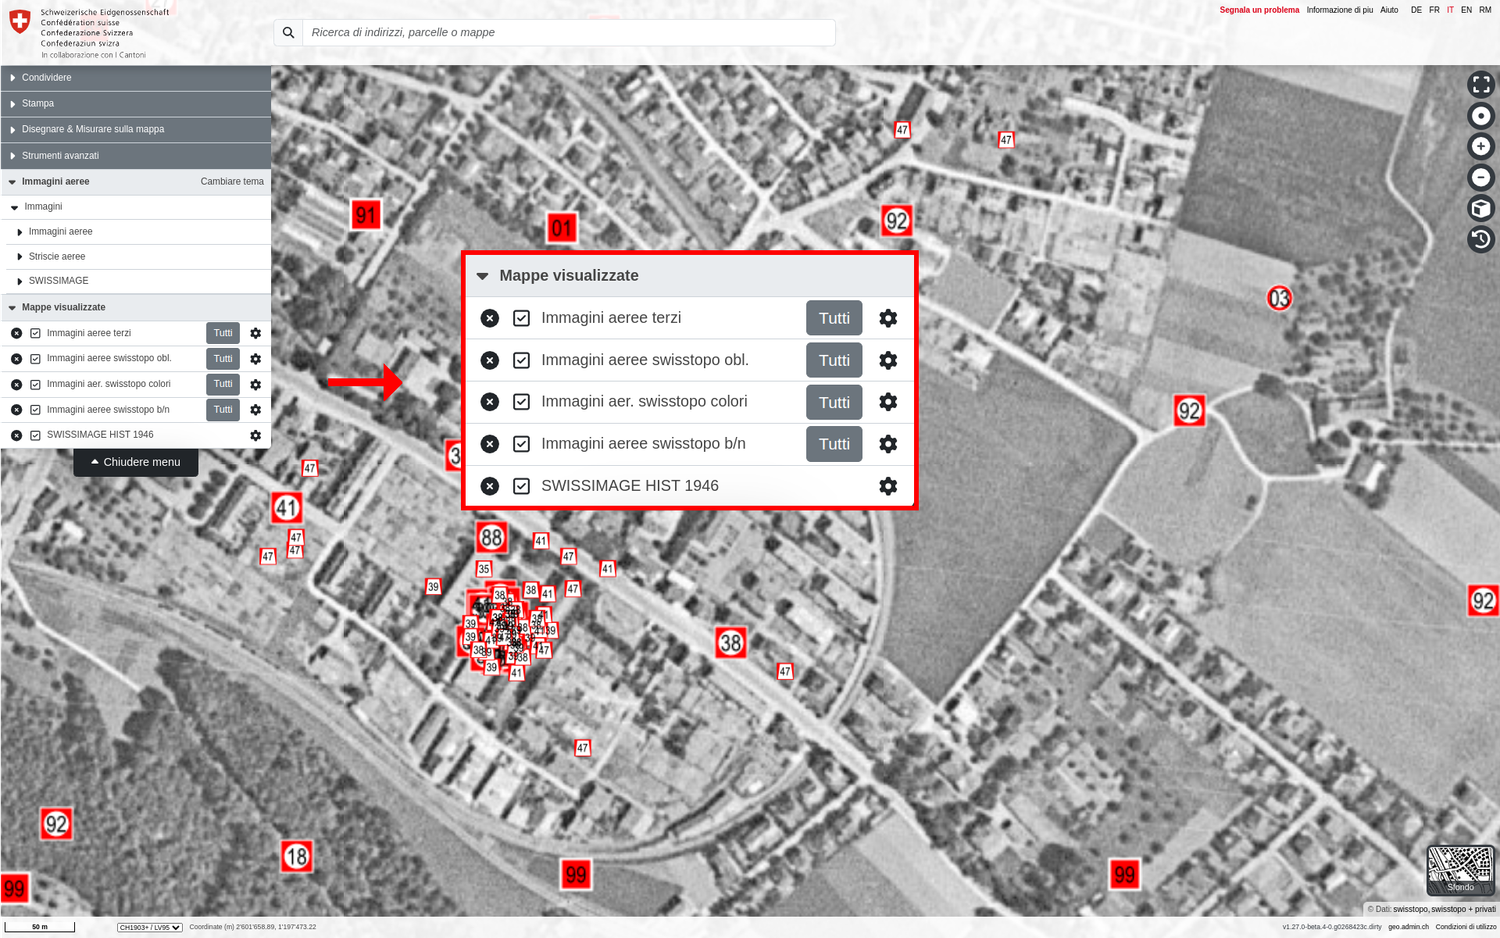The width and height of the screenshot is (1500, 938).
Task: Switch interface language to EN
Action: pyautogui.click(x=1465, y=10)
